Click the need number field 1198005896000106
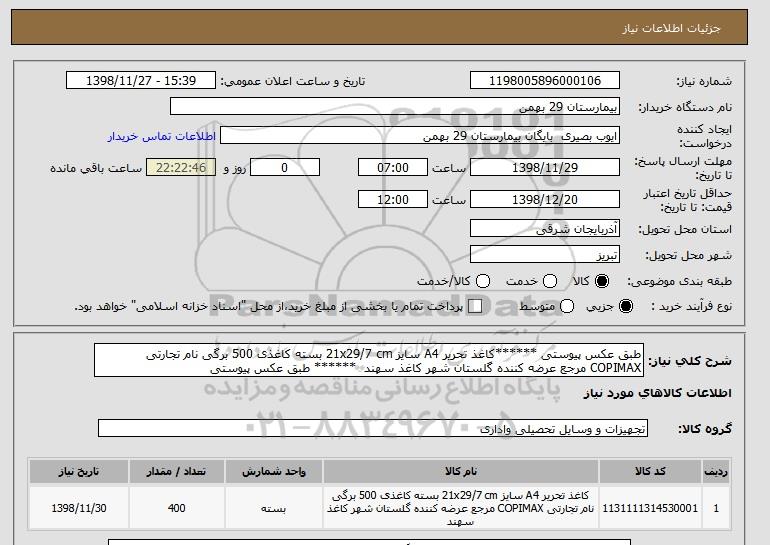The image size is (770, 545). tap(545, 81)
